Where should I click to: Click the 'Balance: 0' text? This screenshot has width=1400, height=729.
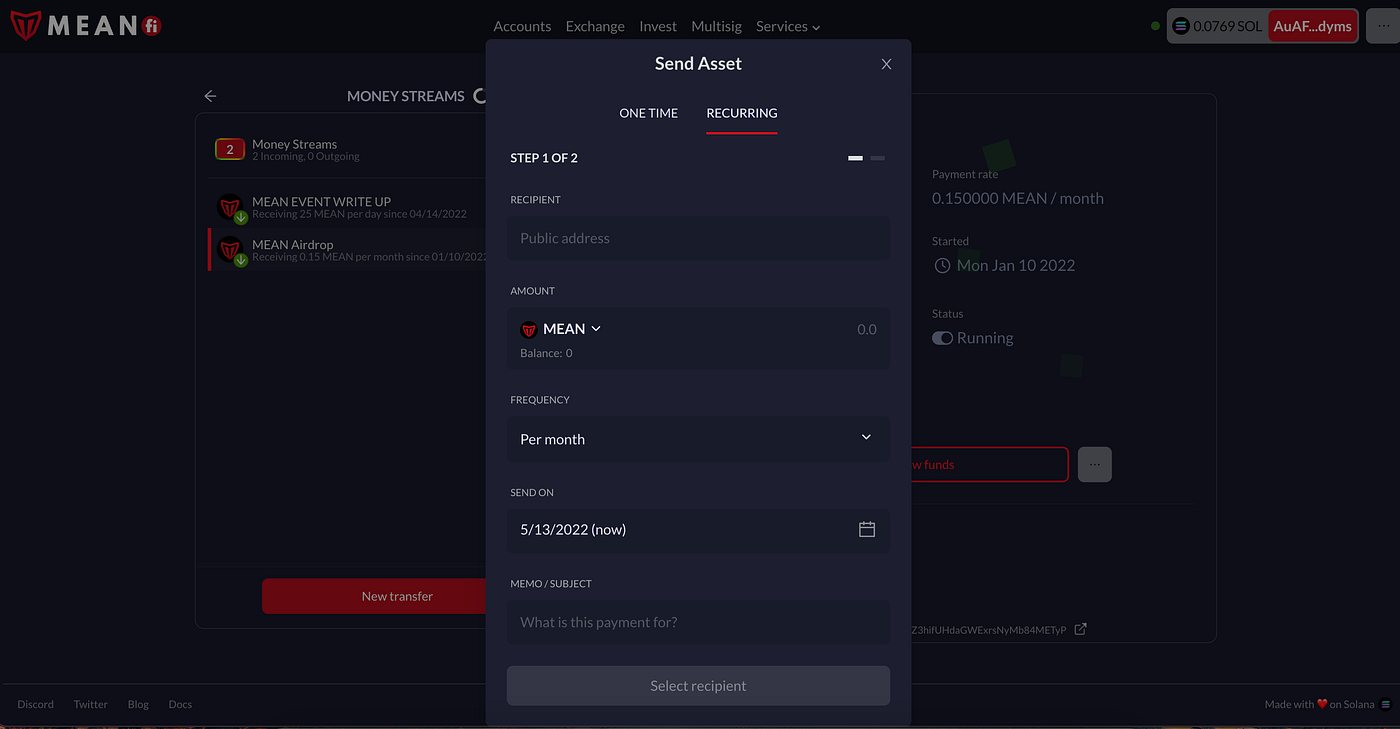tap(546, 353)
